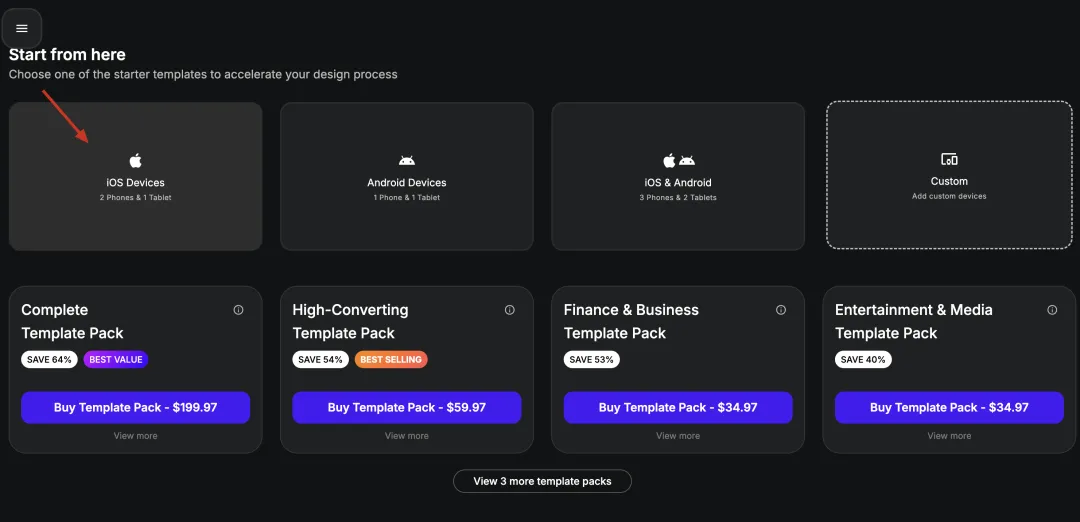View more under Complete Template Pack
This screenshot has height=522, width=1080.
[135, 436]
